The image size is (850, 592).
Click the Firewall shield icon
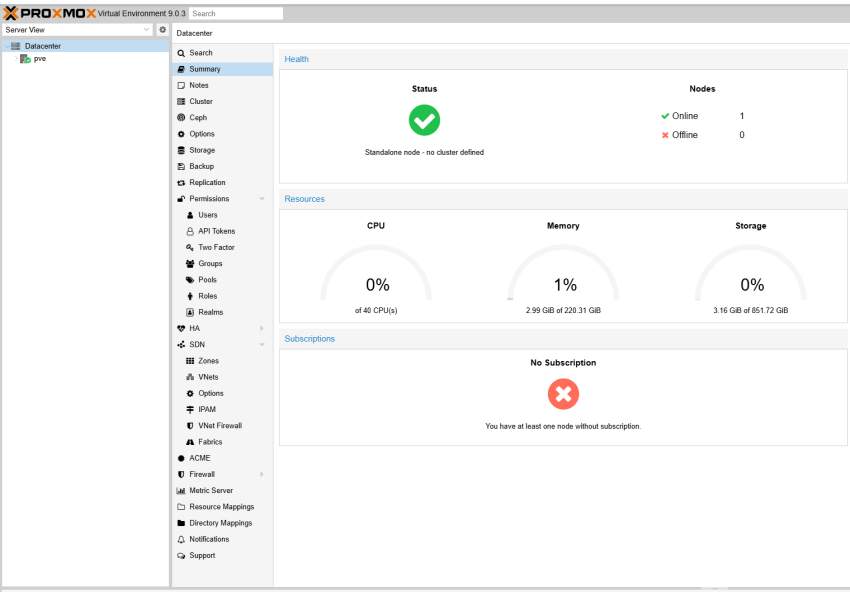tap(181, 474)
